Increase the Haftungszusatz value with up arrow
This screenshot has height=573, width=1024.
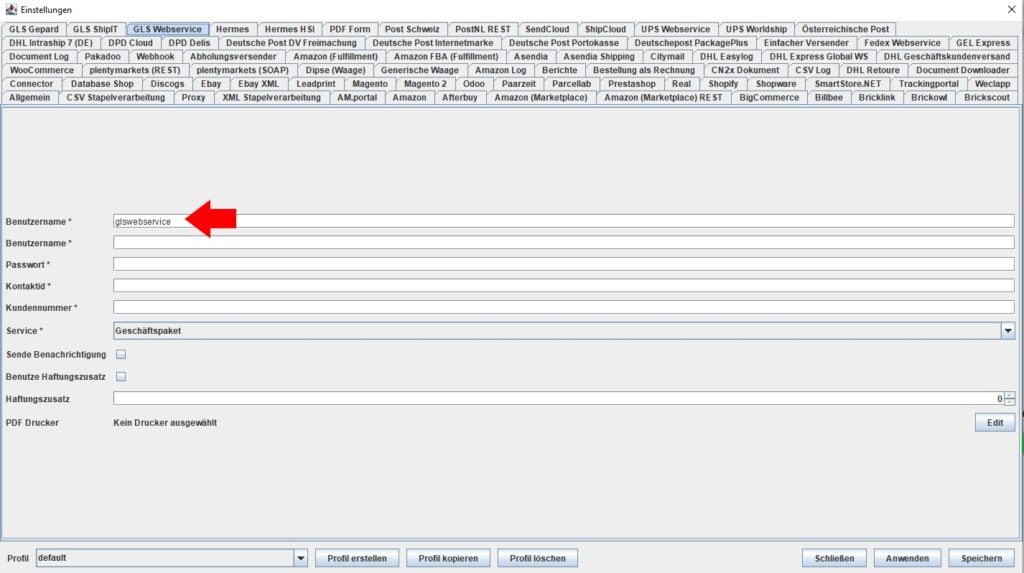pos(1010,395)
